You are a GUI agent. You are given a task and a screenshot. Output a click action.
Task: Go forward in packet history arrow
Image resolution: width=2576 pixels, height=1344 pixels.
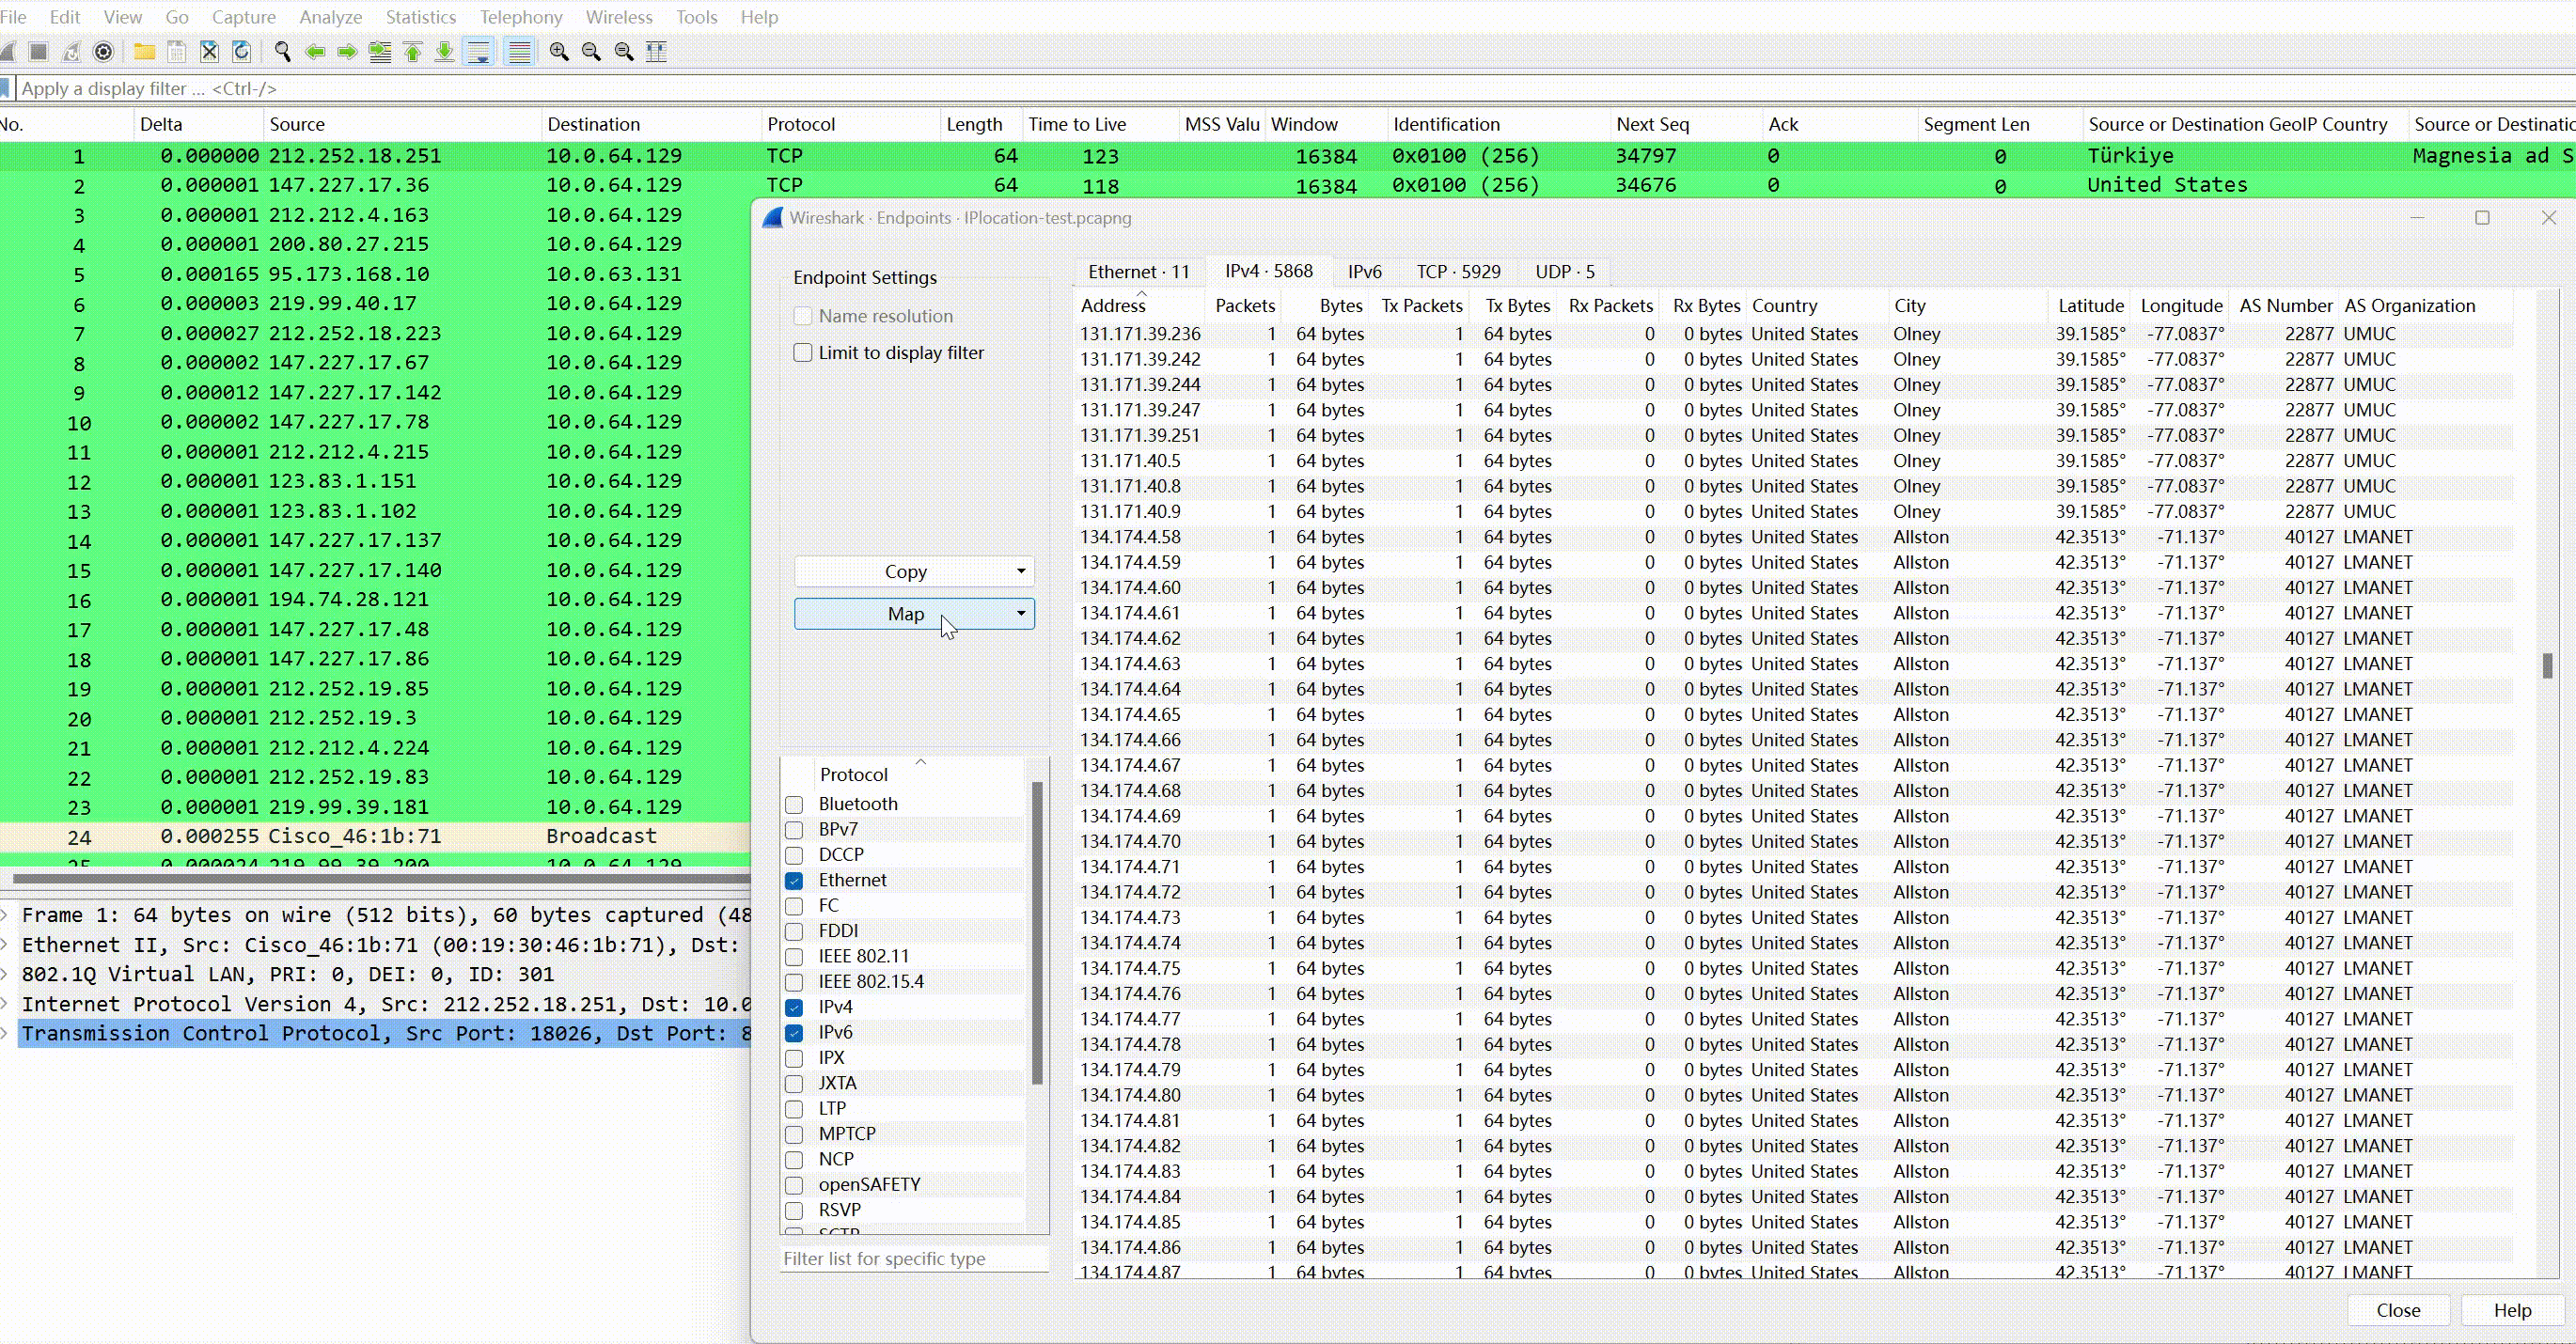[x=347, y=52]
